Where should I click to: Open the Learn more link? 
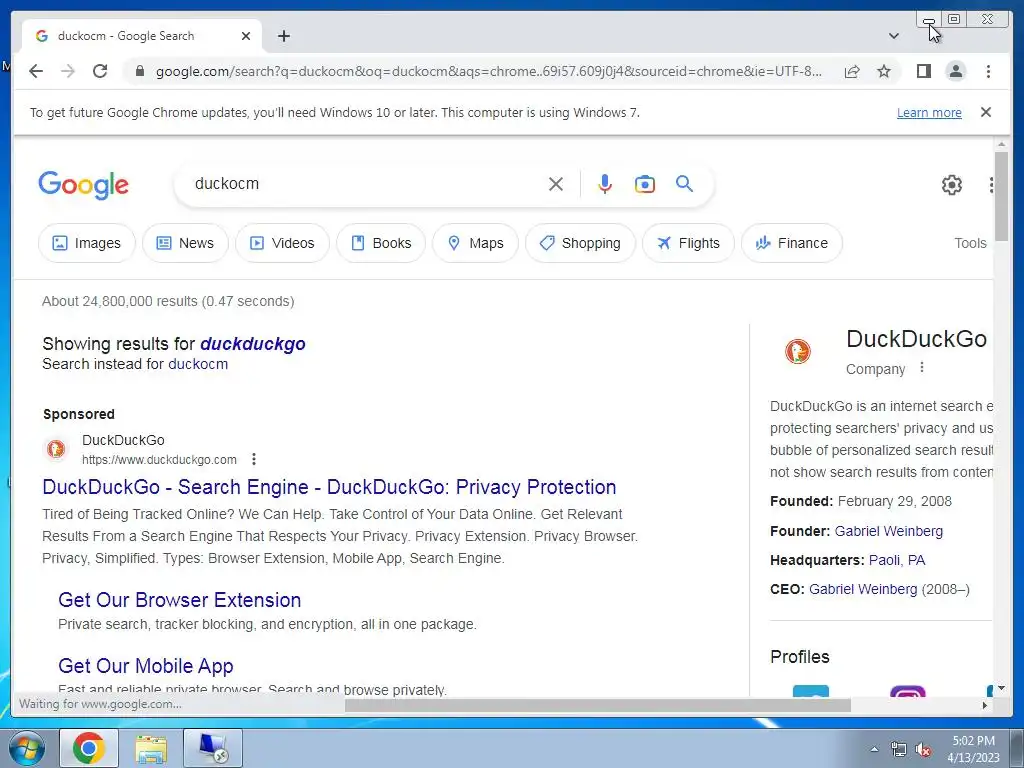coord(929,112)
